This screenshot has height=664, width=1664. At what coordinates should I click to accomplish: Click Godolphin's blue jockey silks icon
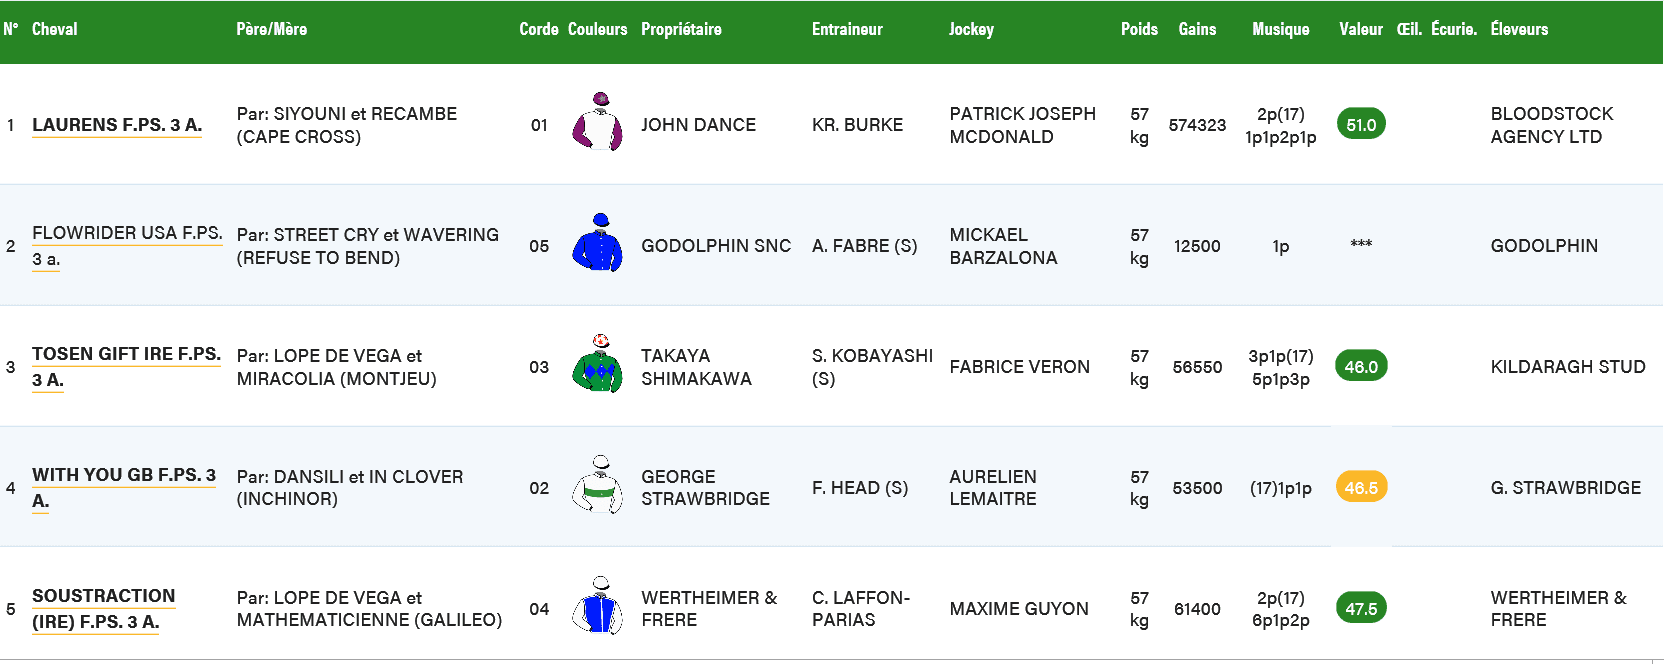(597, 243)
